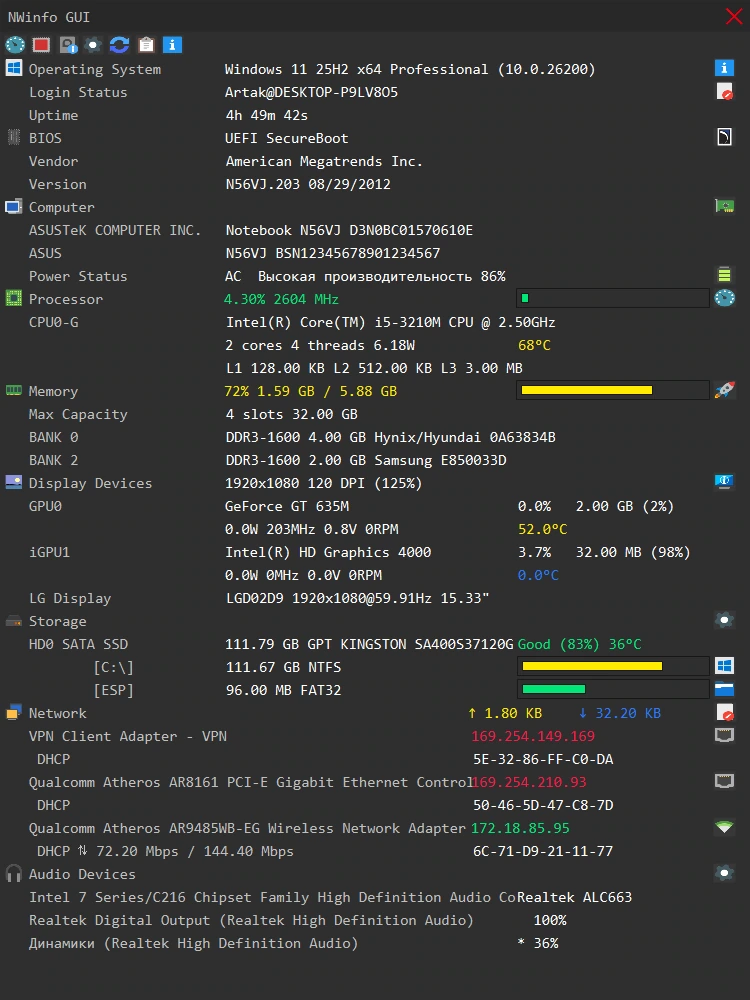Click the Processor usage progress bar
The height and width of the screenshot is (1000, 750).
(x=613, y=298)
